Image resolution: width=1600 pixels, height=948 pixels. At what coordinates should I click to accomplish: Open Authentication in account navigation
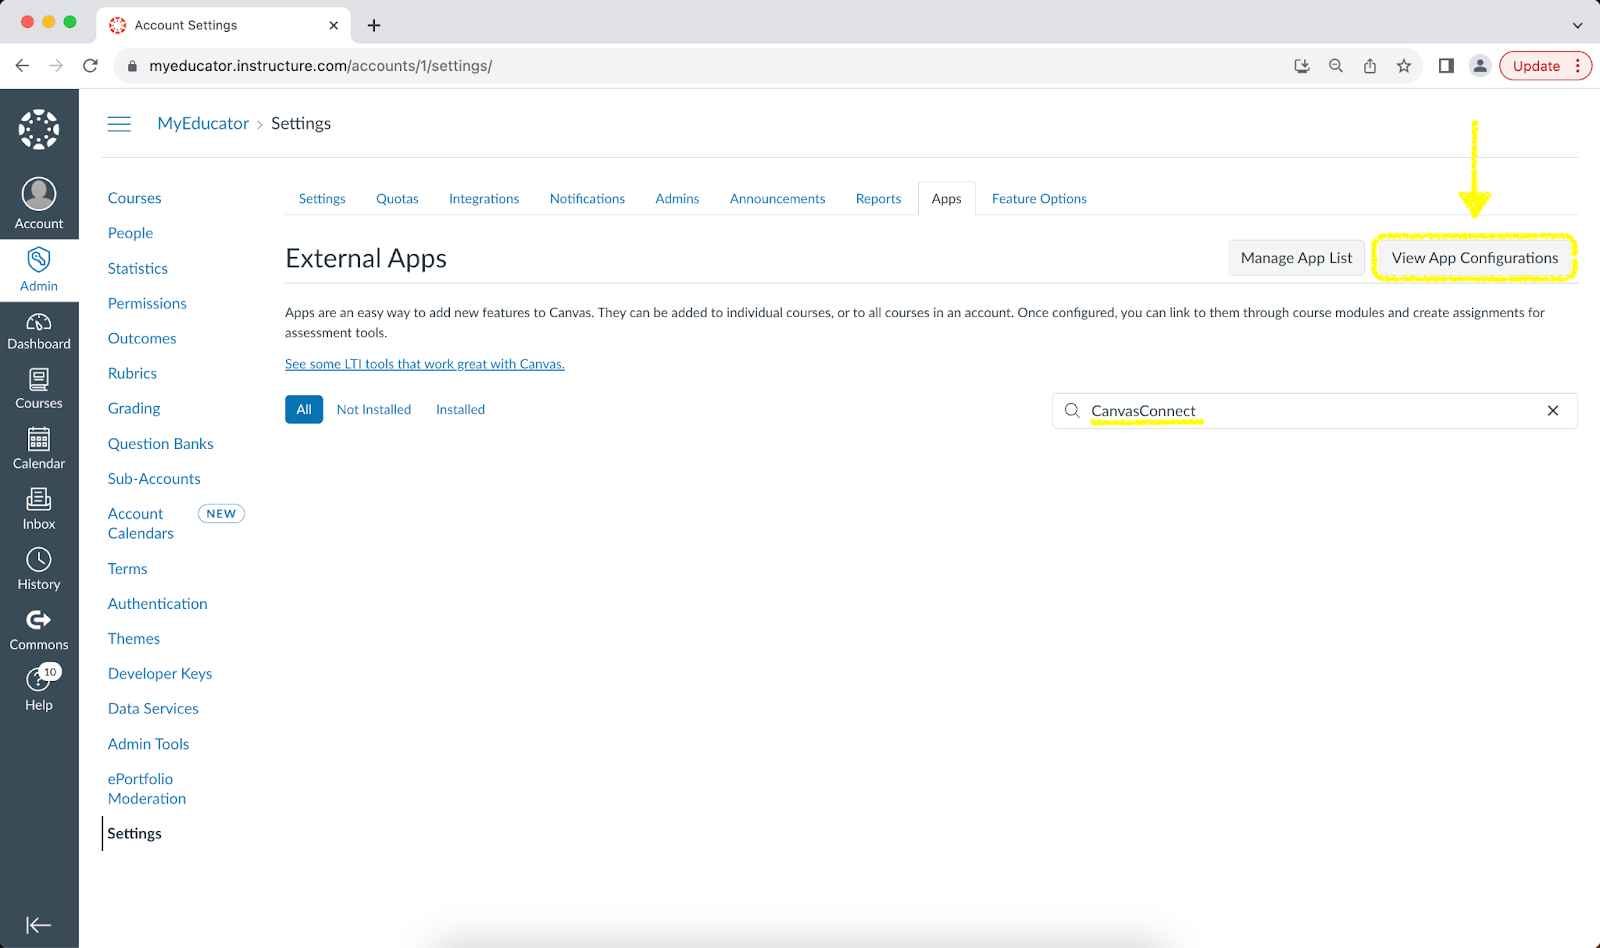pyautogui.click(x=157, y=604)
